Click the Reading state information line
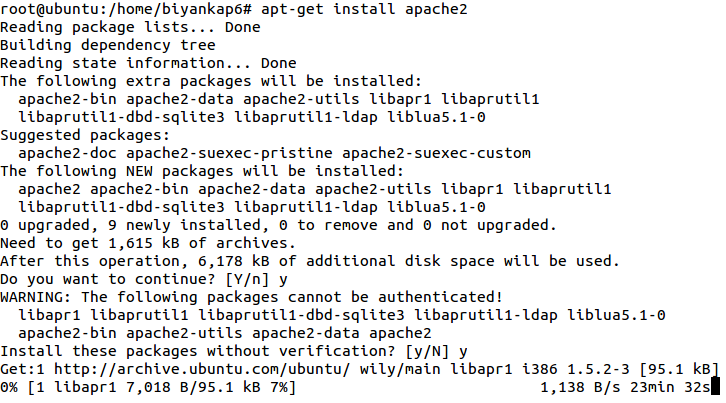The height and width of the screenshot is (403, 726). (x=148, y=62)
